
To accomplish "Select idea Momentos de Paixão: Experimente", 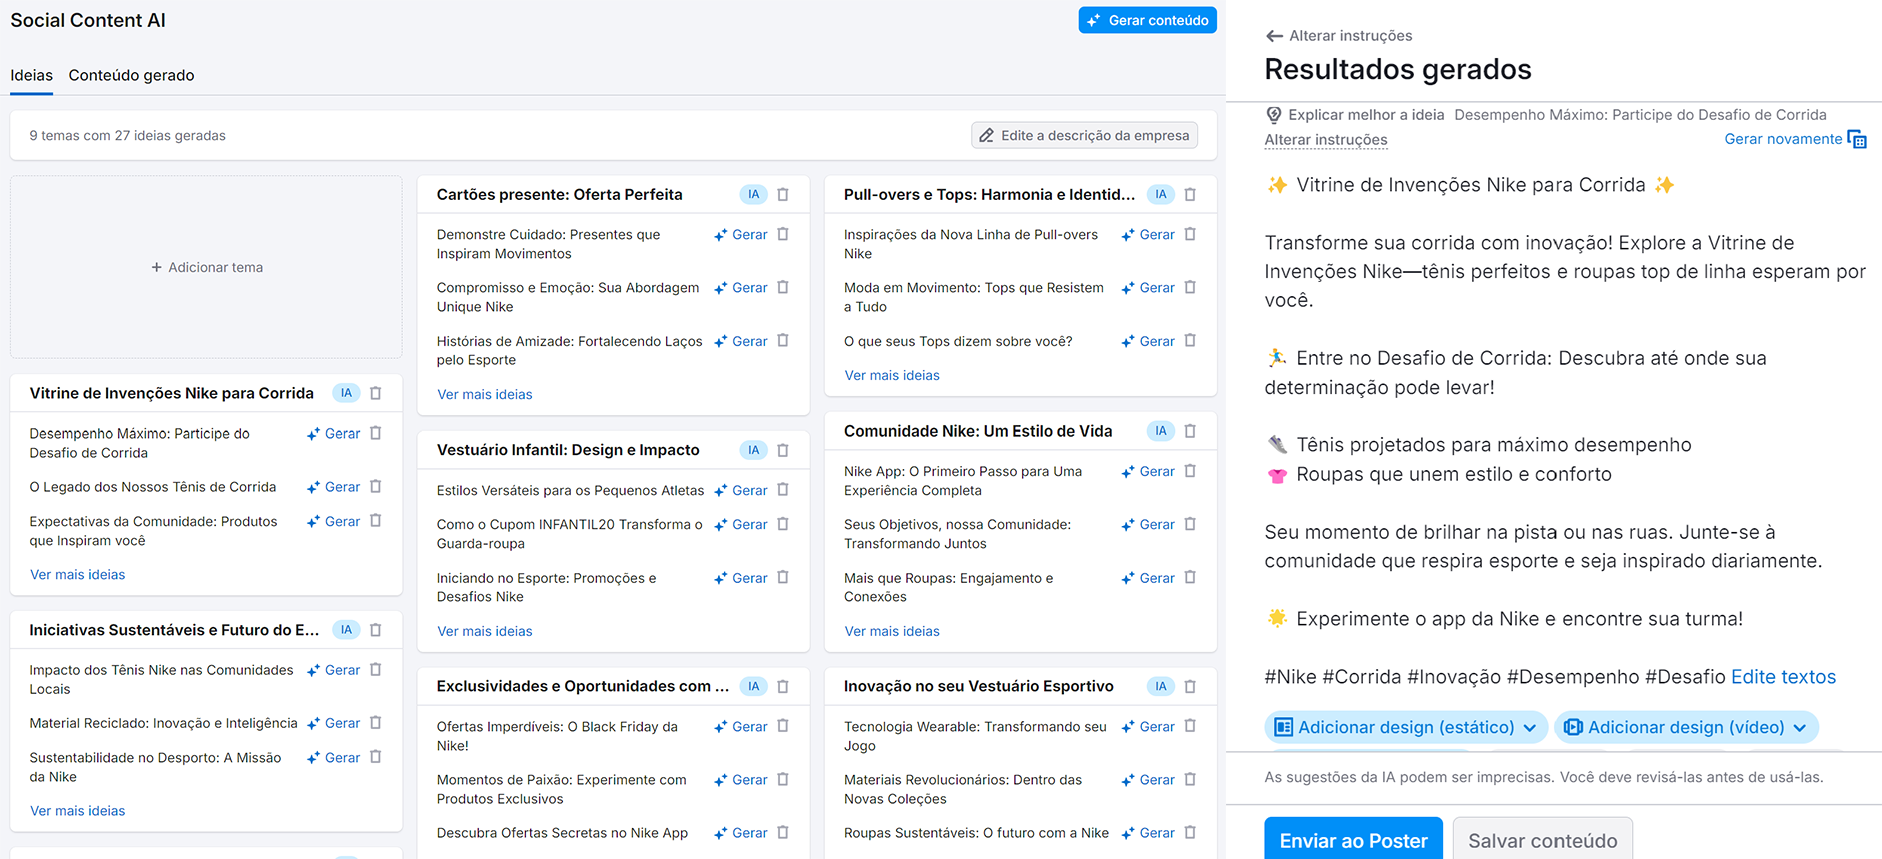I will [x=561, y=789].
